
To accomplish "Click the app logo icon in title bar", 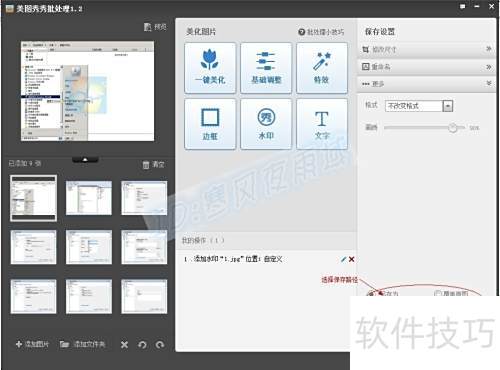I will (10, 9).
